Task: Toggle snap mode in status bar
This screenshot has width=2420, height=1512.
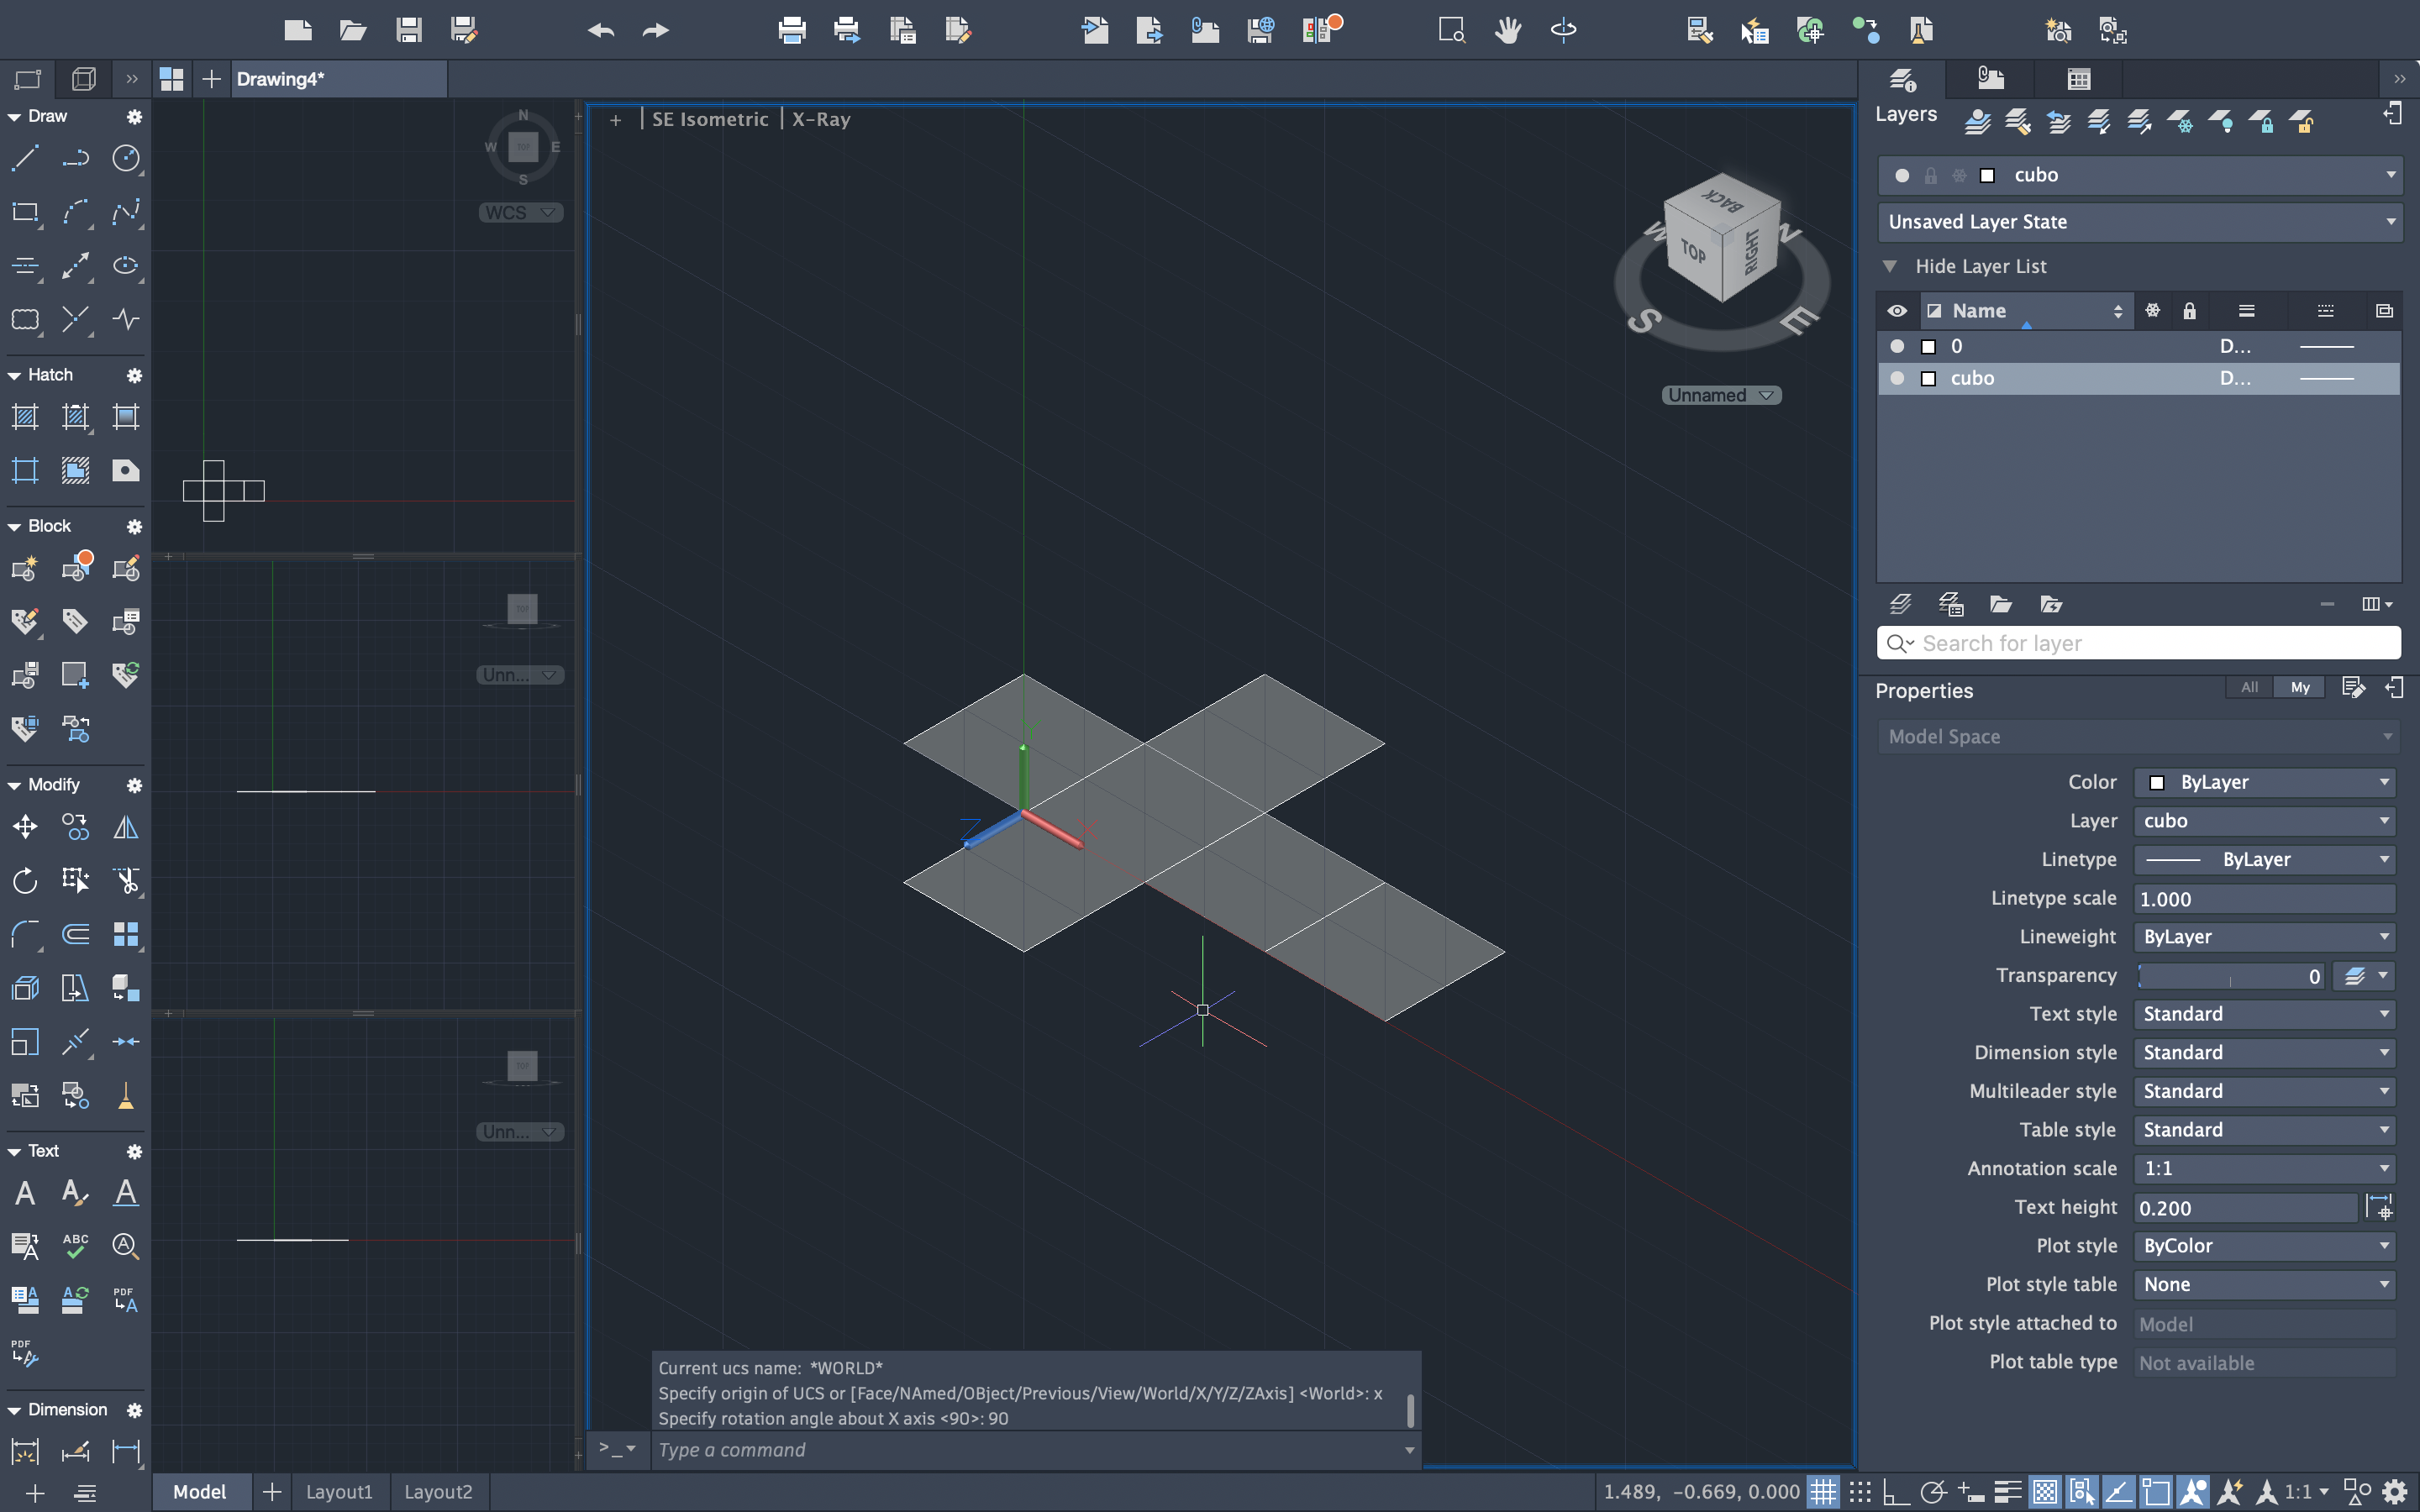Action: (x=1860, y=1492)
